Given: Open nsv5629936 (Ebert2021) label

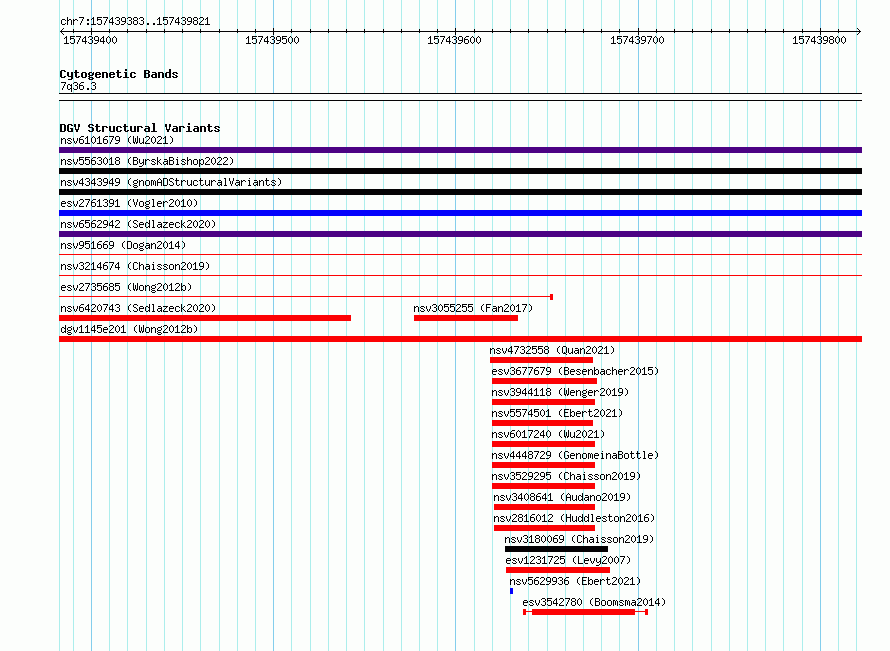Looking at the screenshot, I should point(575,581).
